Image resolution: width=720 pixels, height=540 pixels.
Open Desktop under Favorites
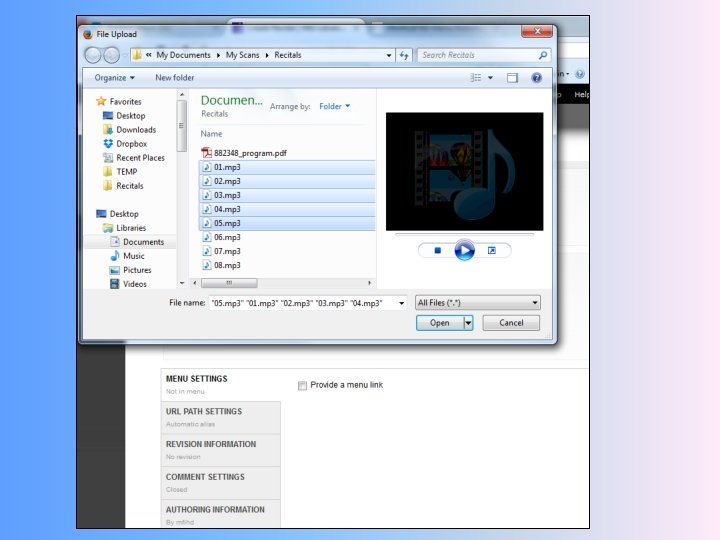(x=124, y=116)
